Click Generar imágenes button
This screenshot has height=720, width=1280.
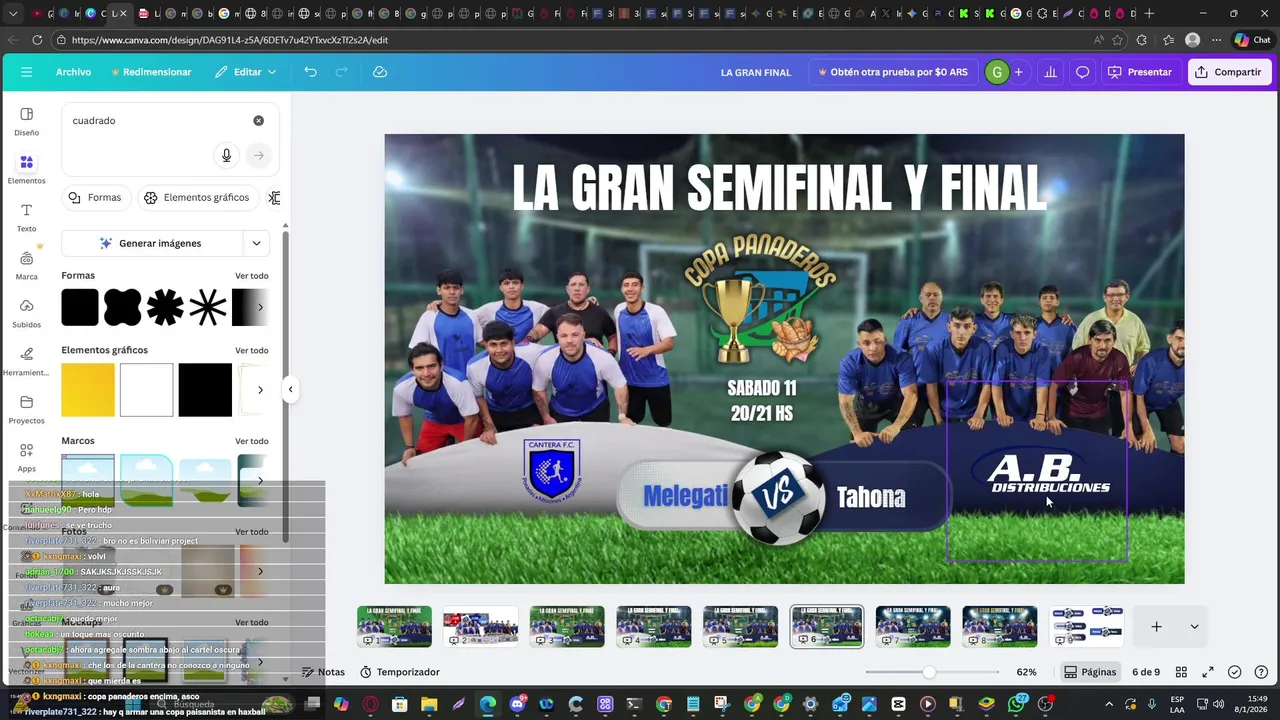pos(151,243)
